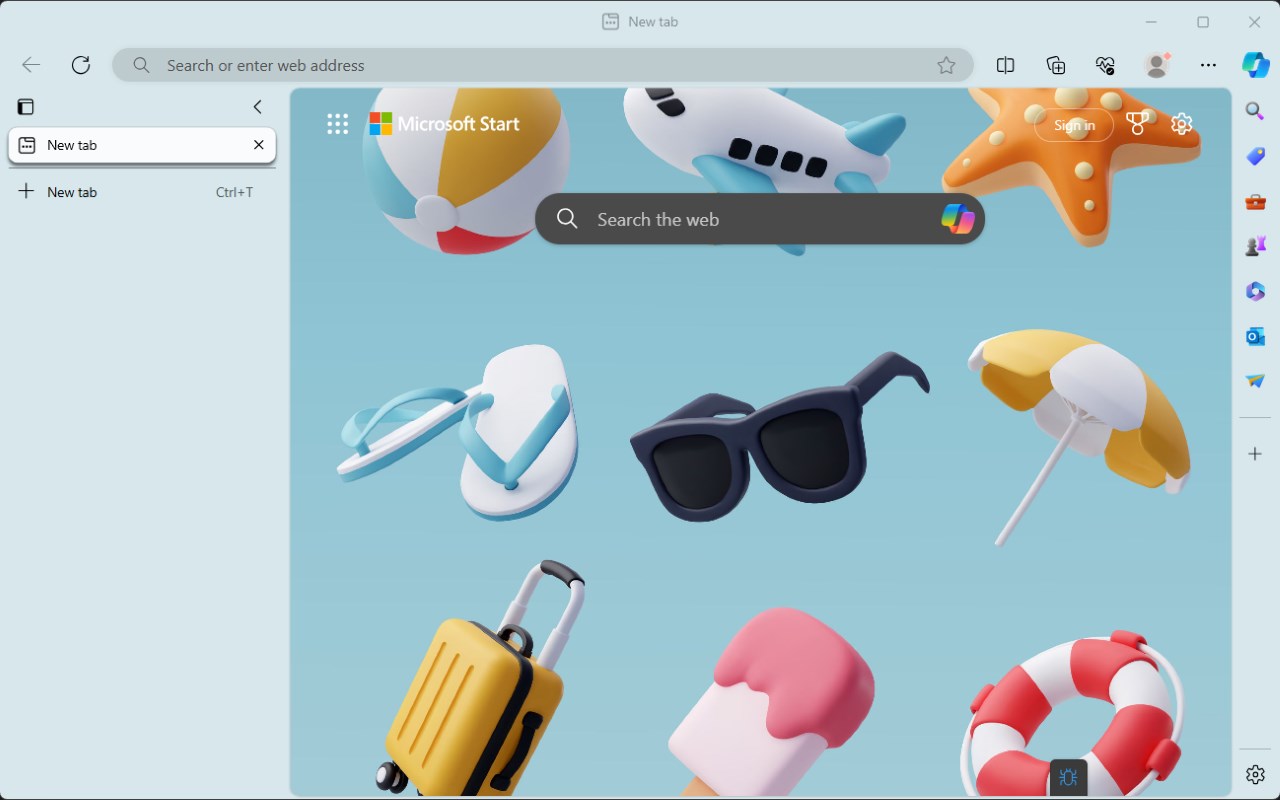
Task: Click the Copilot icon in search box
Action: (x=957, y=218)
